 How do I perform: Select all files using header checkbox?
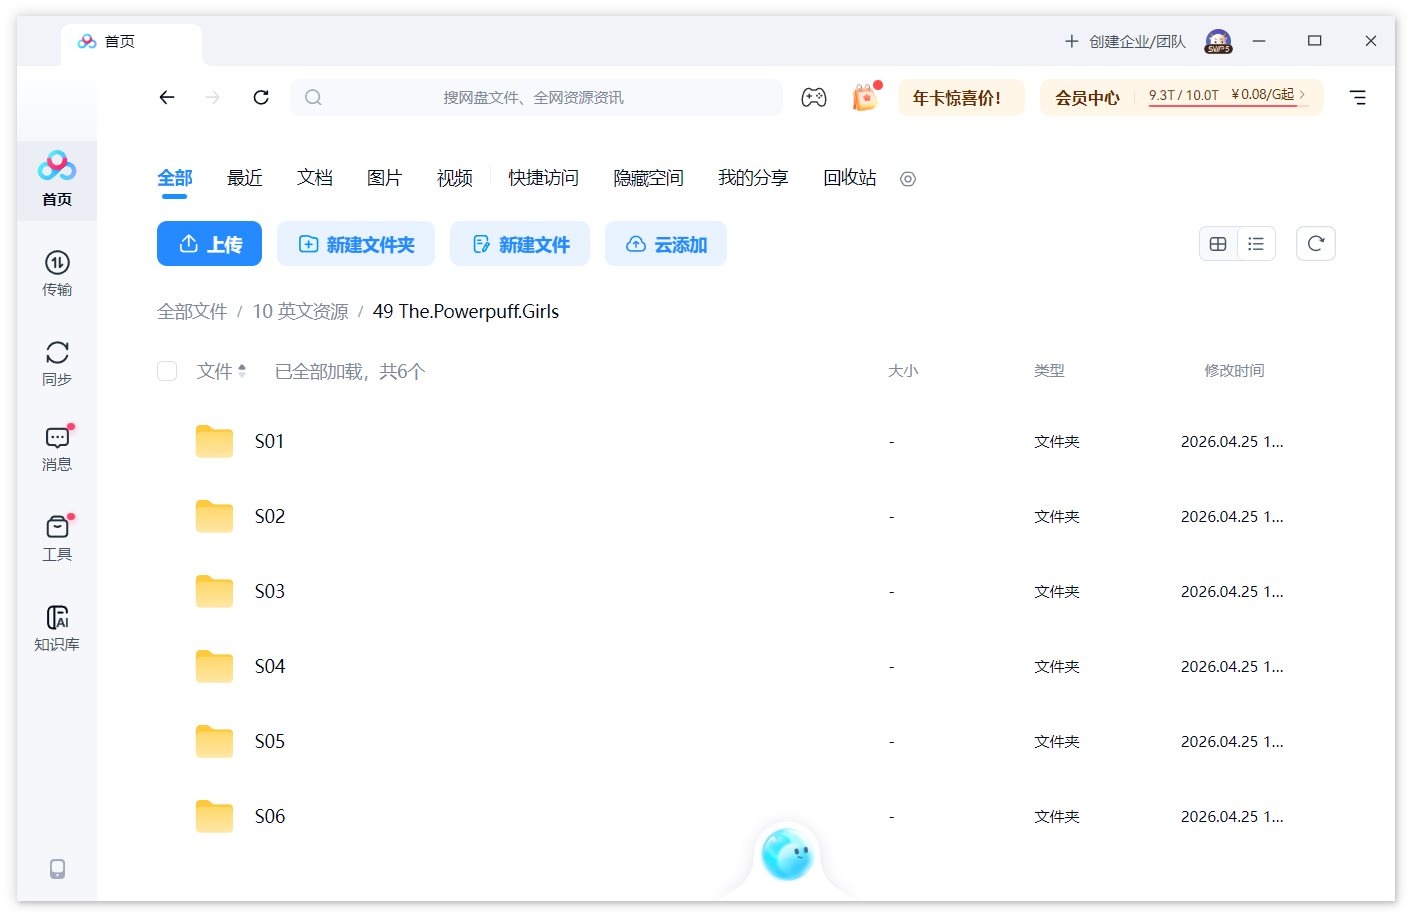[167, 370]
